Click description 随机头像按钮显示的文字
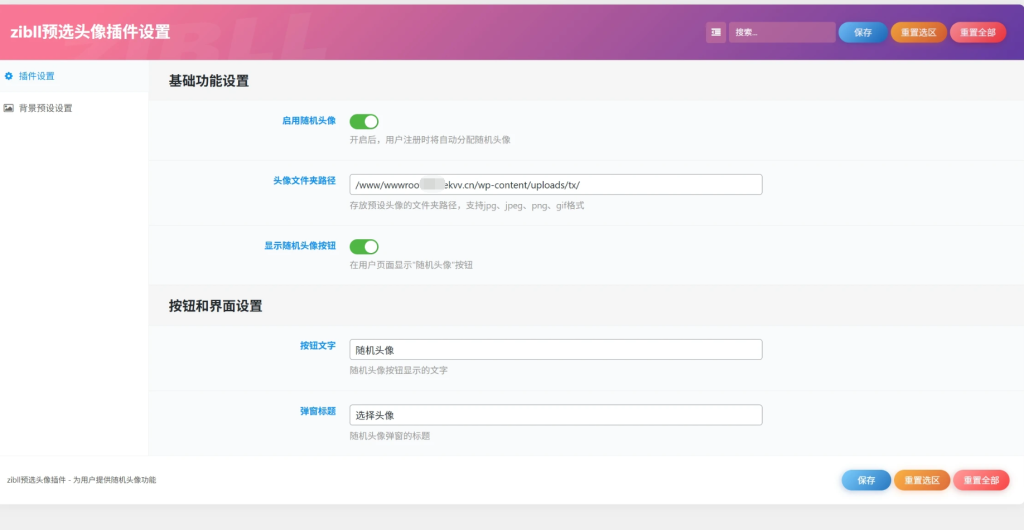Image resolution: width=1024 pixels, height=530 pixels. (x=398, y=371)
